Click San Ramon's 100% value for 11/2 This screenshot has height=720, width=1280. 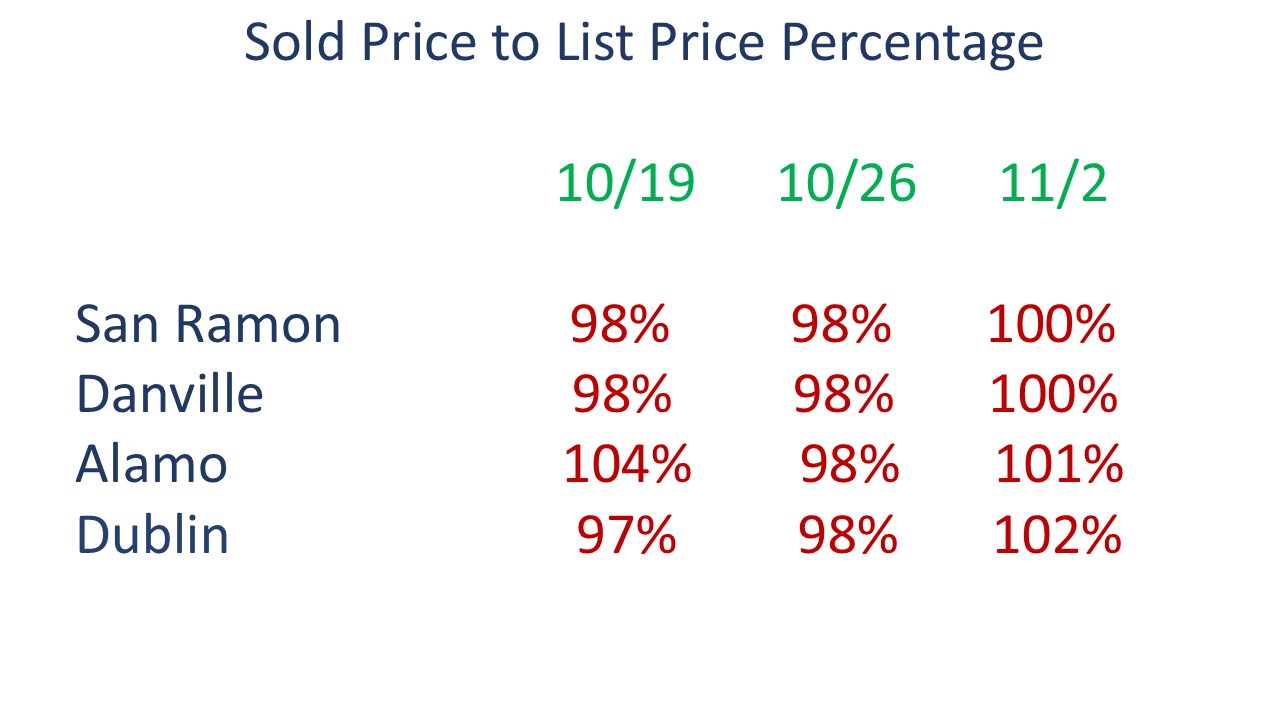tap(1051, 325)
